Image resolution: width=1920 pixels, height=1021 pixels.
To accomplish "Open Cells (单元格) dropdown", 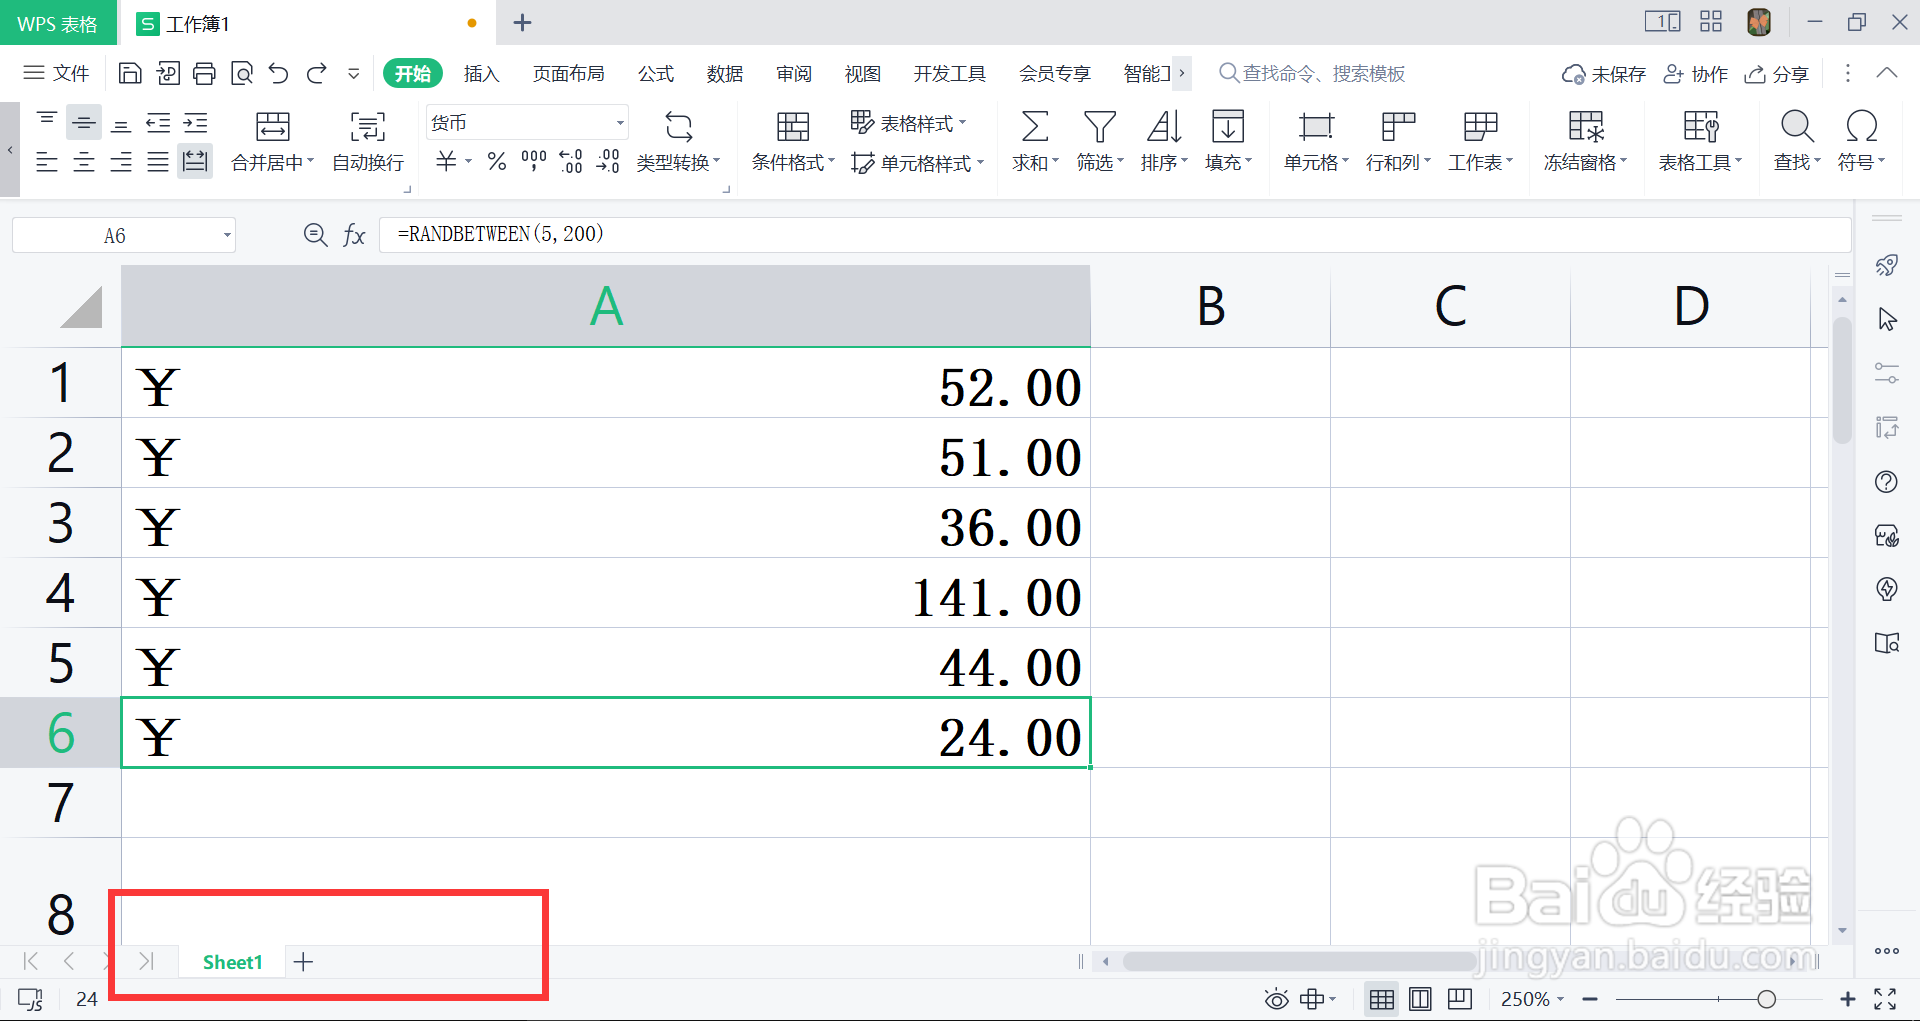I will [1316, 162].
